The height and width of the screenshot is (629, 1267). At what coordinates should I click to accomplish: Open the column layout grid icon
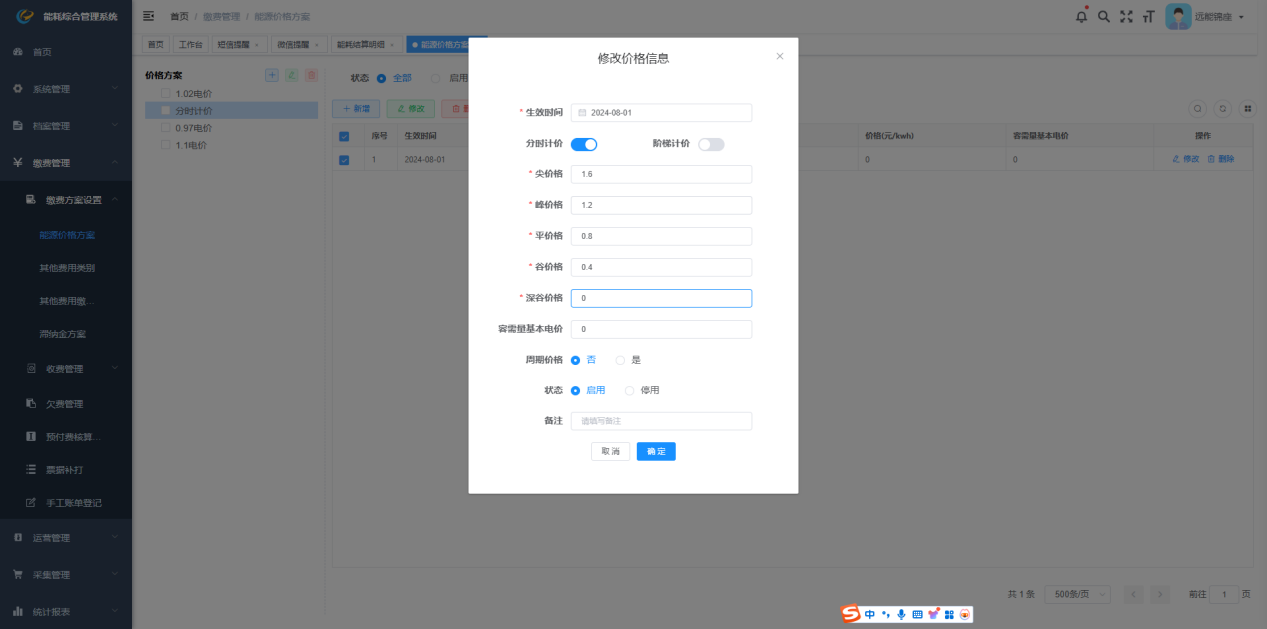click(1247, 108)
